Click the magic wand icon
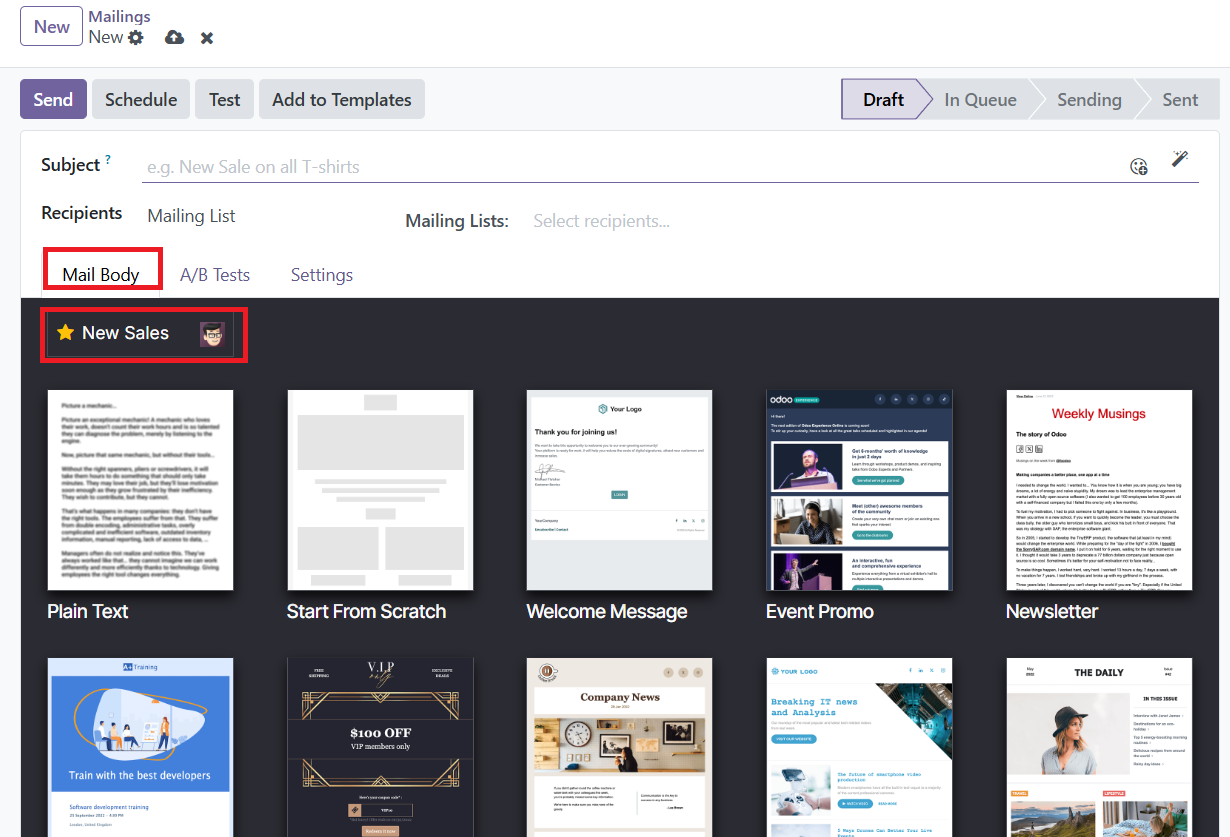The width and height of the screenshot is (1230, 837). [1180, 159]
